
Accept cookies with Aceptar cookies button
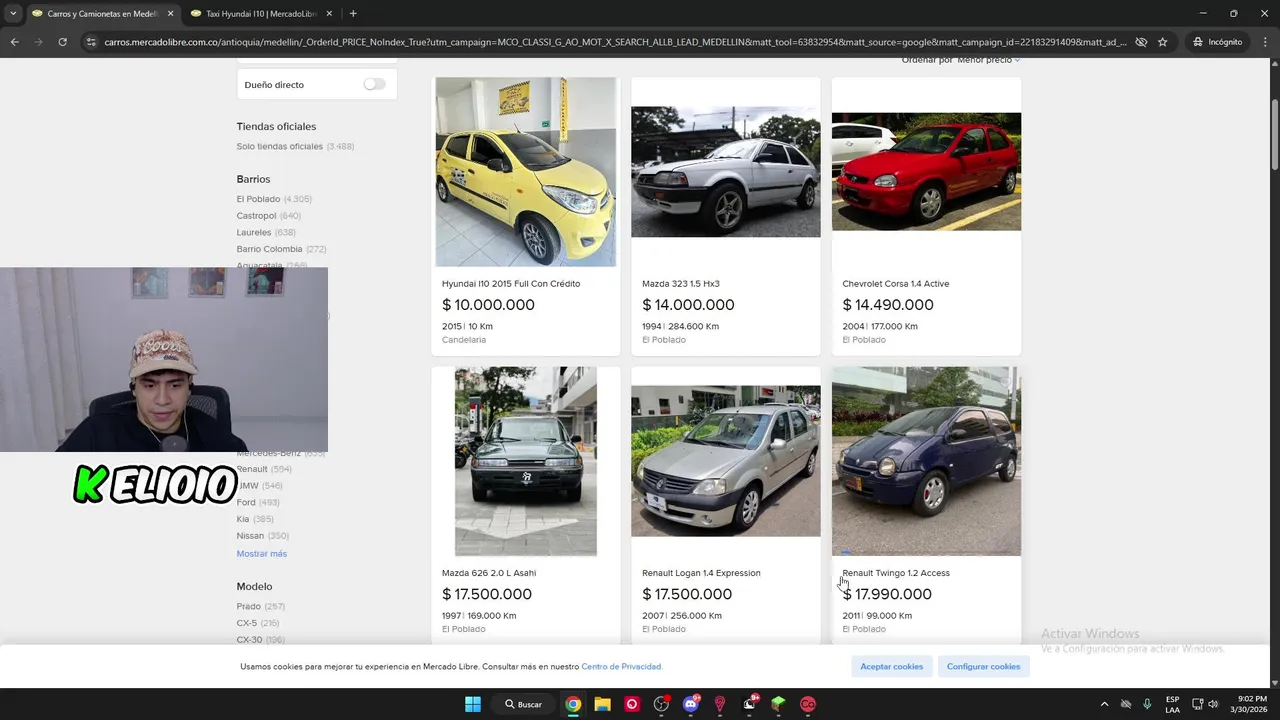click(892, 666)
